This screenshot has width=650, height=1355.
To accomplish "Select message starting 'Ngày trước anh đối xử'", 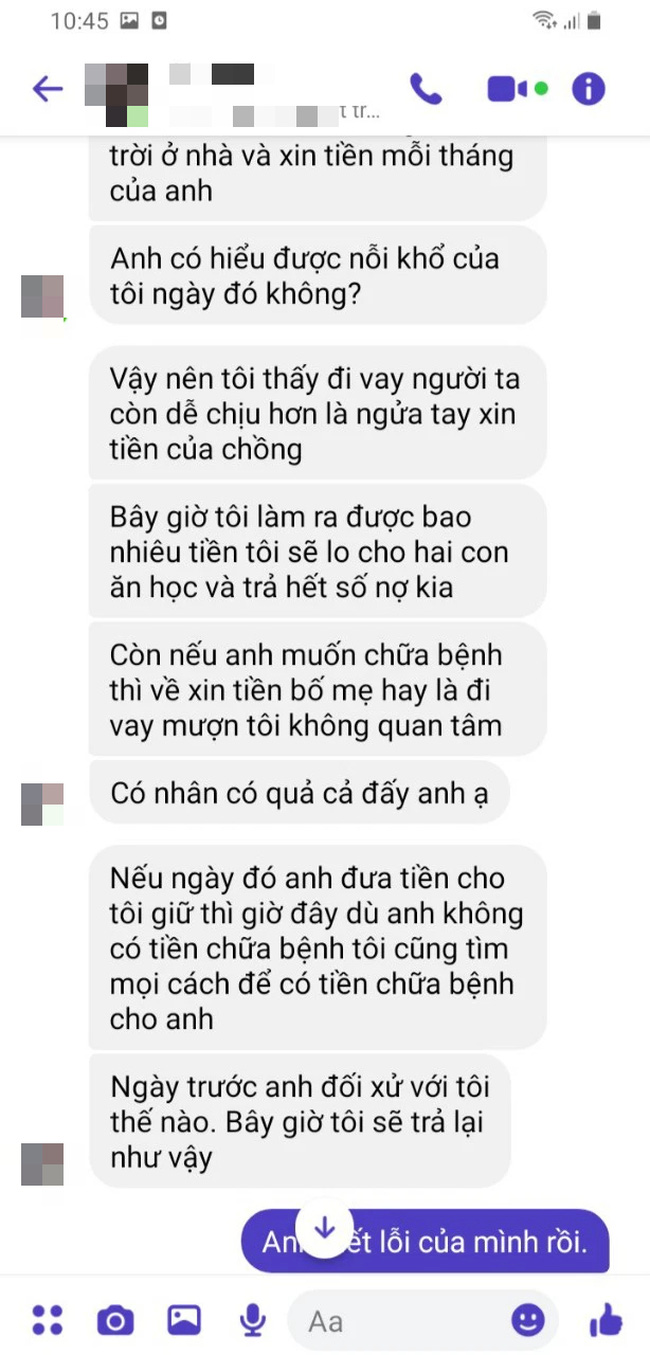I will point(300,1122).
